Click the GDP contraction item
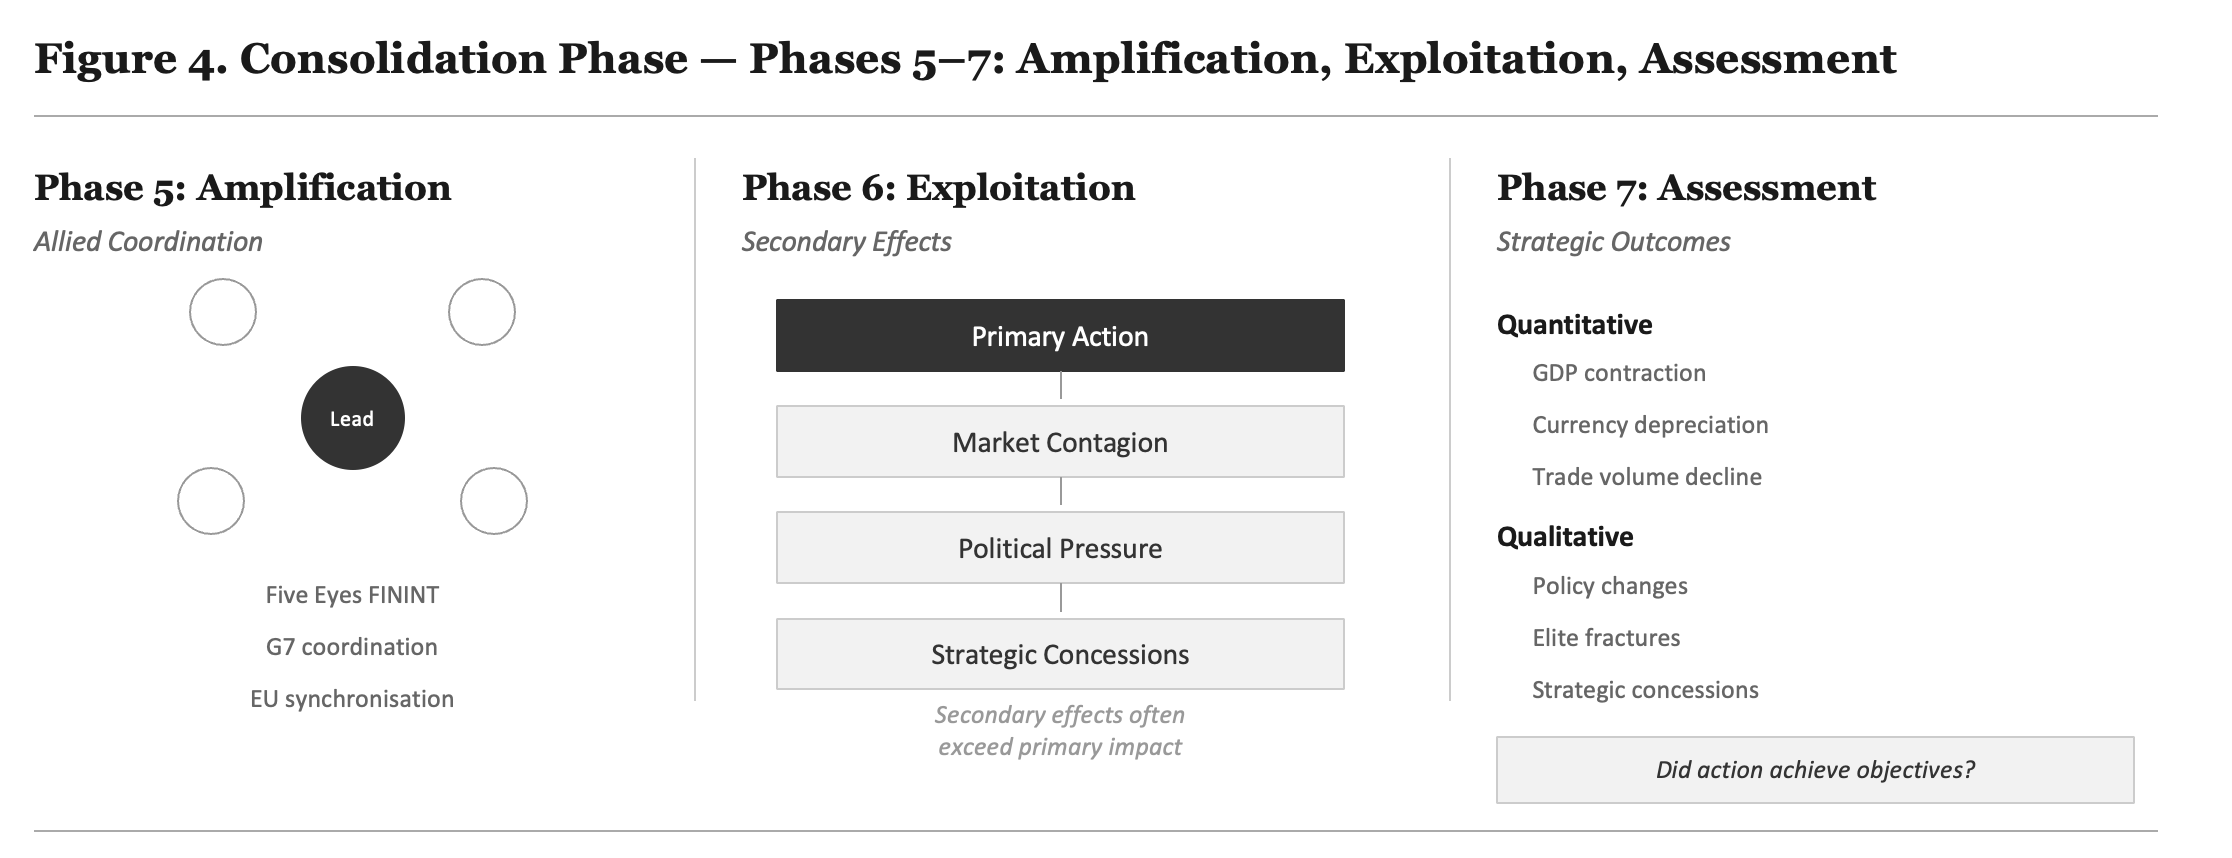This screenshot has height=858, width=2232. tap(1619, 373)
